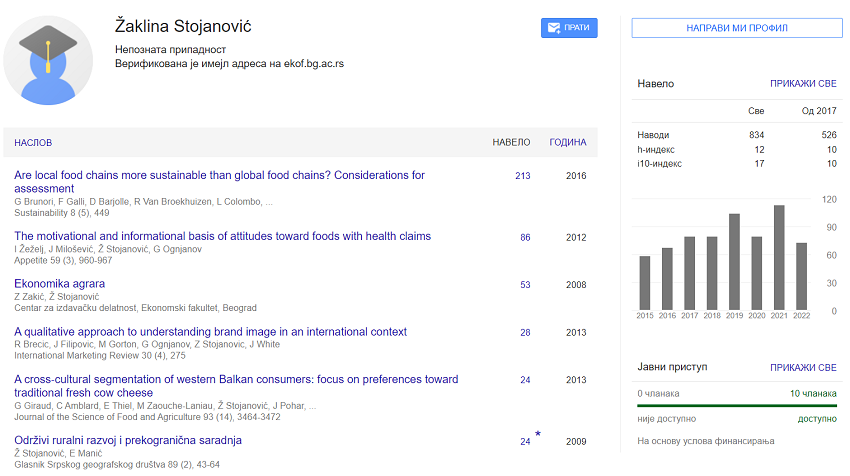
Task: Open the 10 чланака available articles link
Action: [x=813, y=394]
